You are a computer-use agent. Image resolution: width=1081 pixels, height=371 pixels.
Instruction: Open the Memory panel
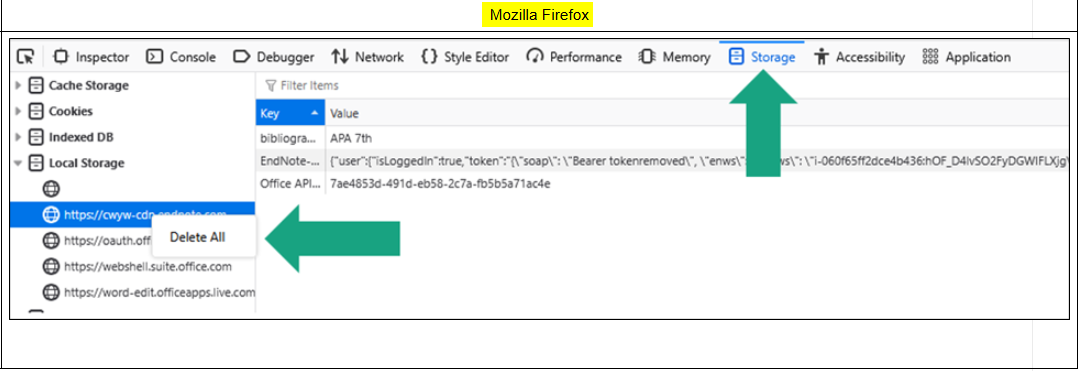click(674, 57)
